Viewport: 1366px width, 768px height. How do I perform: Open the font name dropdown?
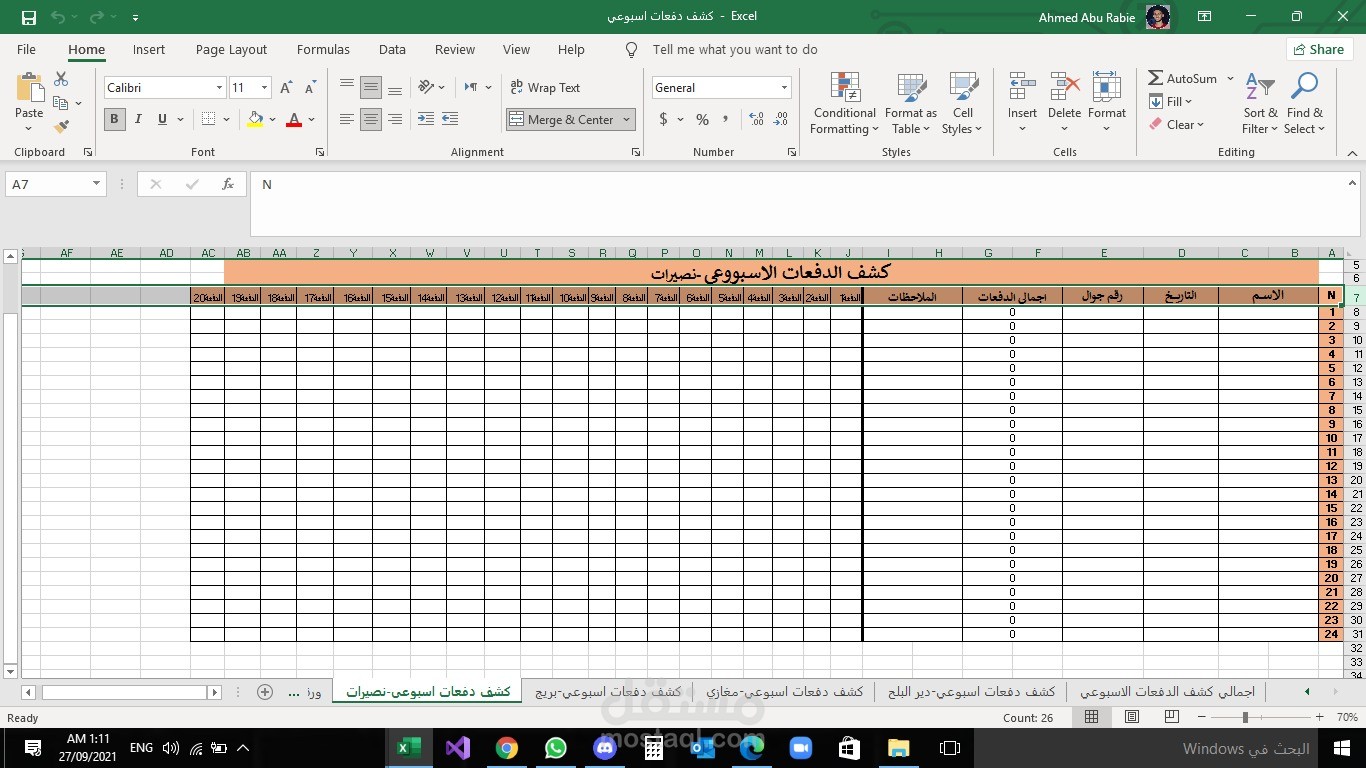219,87
